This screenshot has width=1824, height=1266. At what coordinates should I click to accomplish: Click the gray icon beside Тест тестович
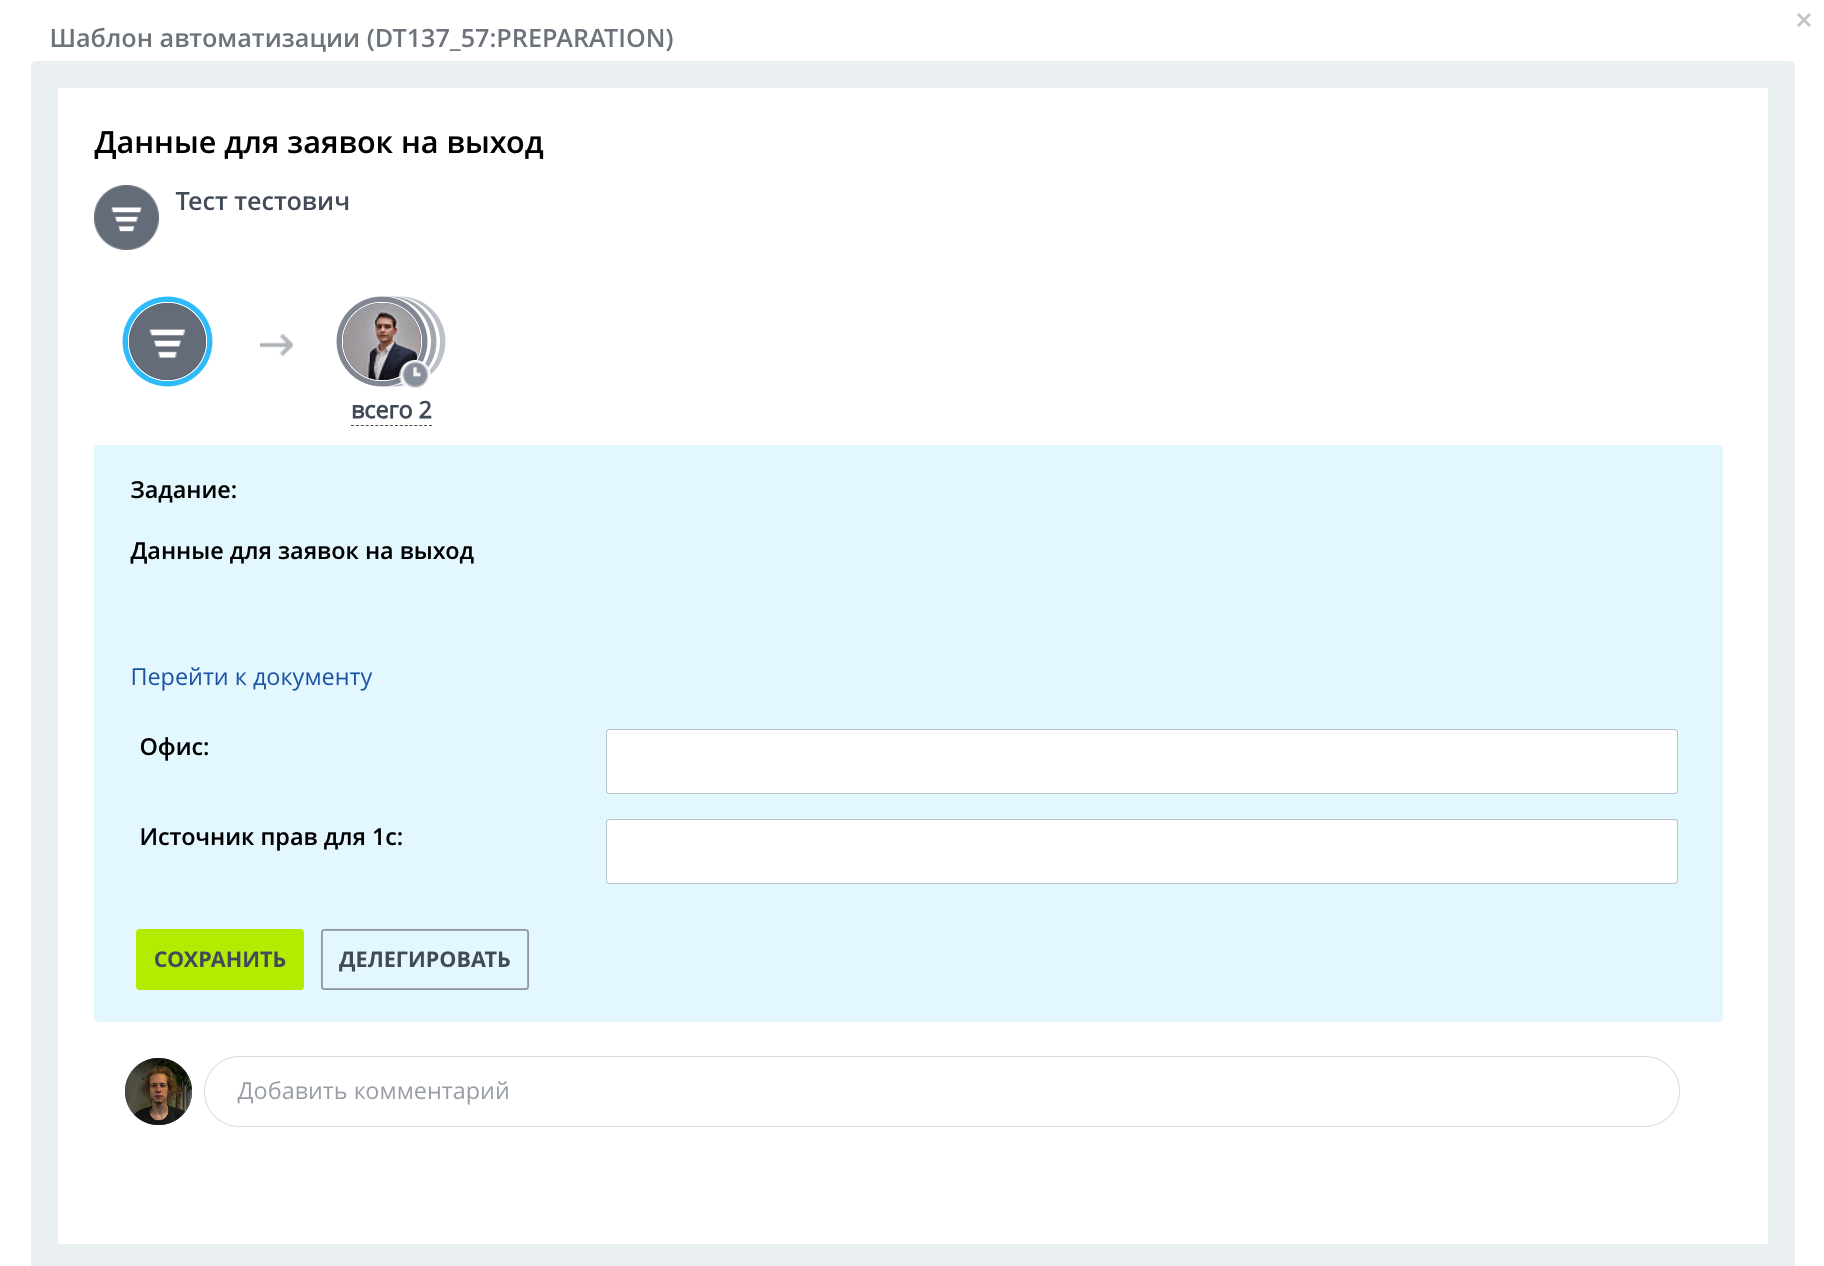(126, 217)
